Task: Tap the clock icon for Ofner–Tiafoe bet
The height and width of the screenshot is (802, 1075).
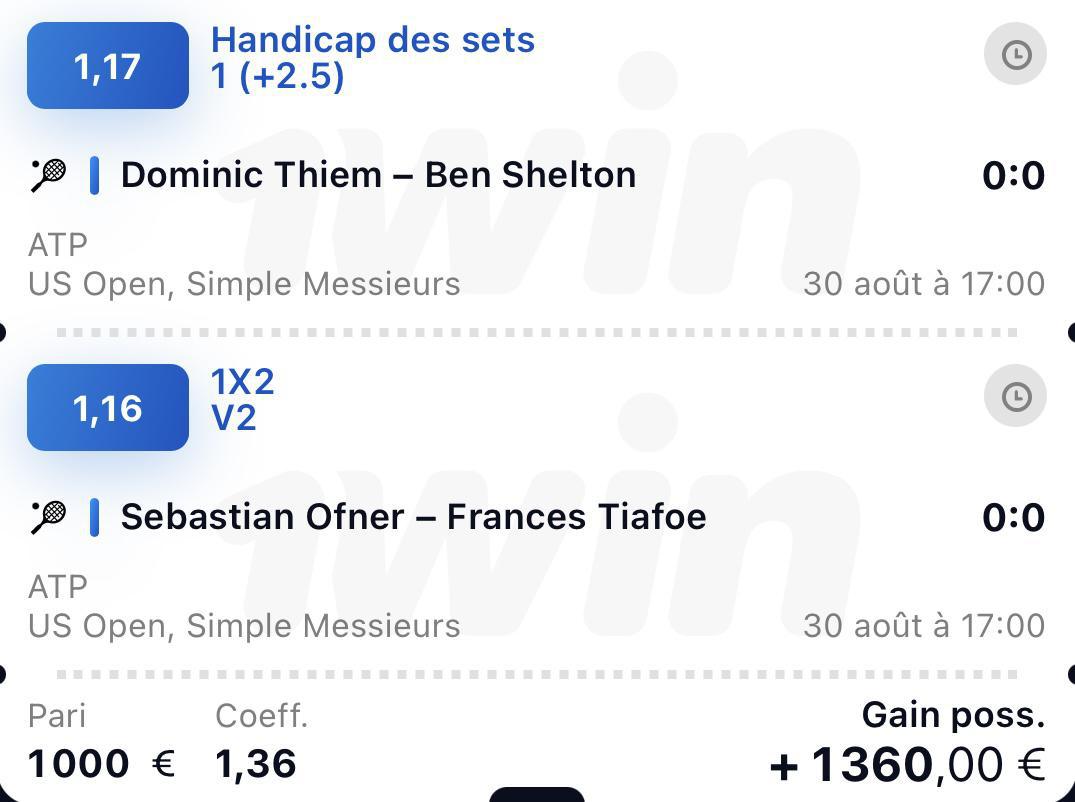Action: (x=1015, y=396)
